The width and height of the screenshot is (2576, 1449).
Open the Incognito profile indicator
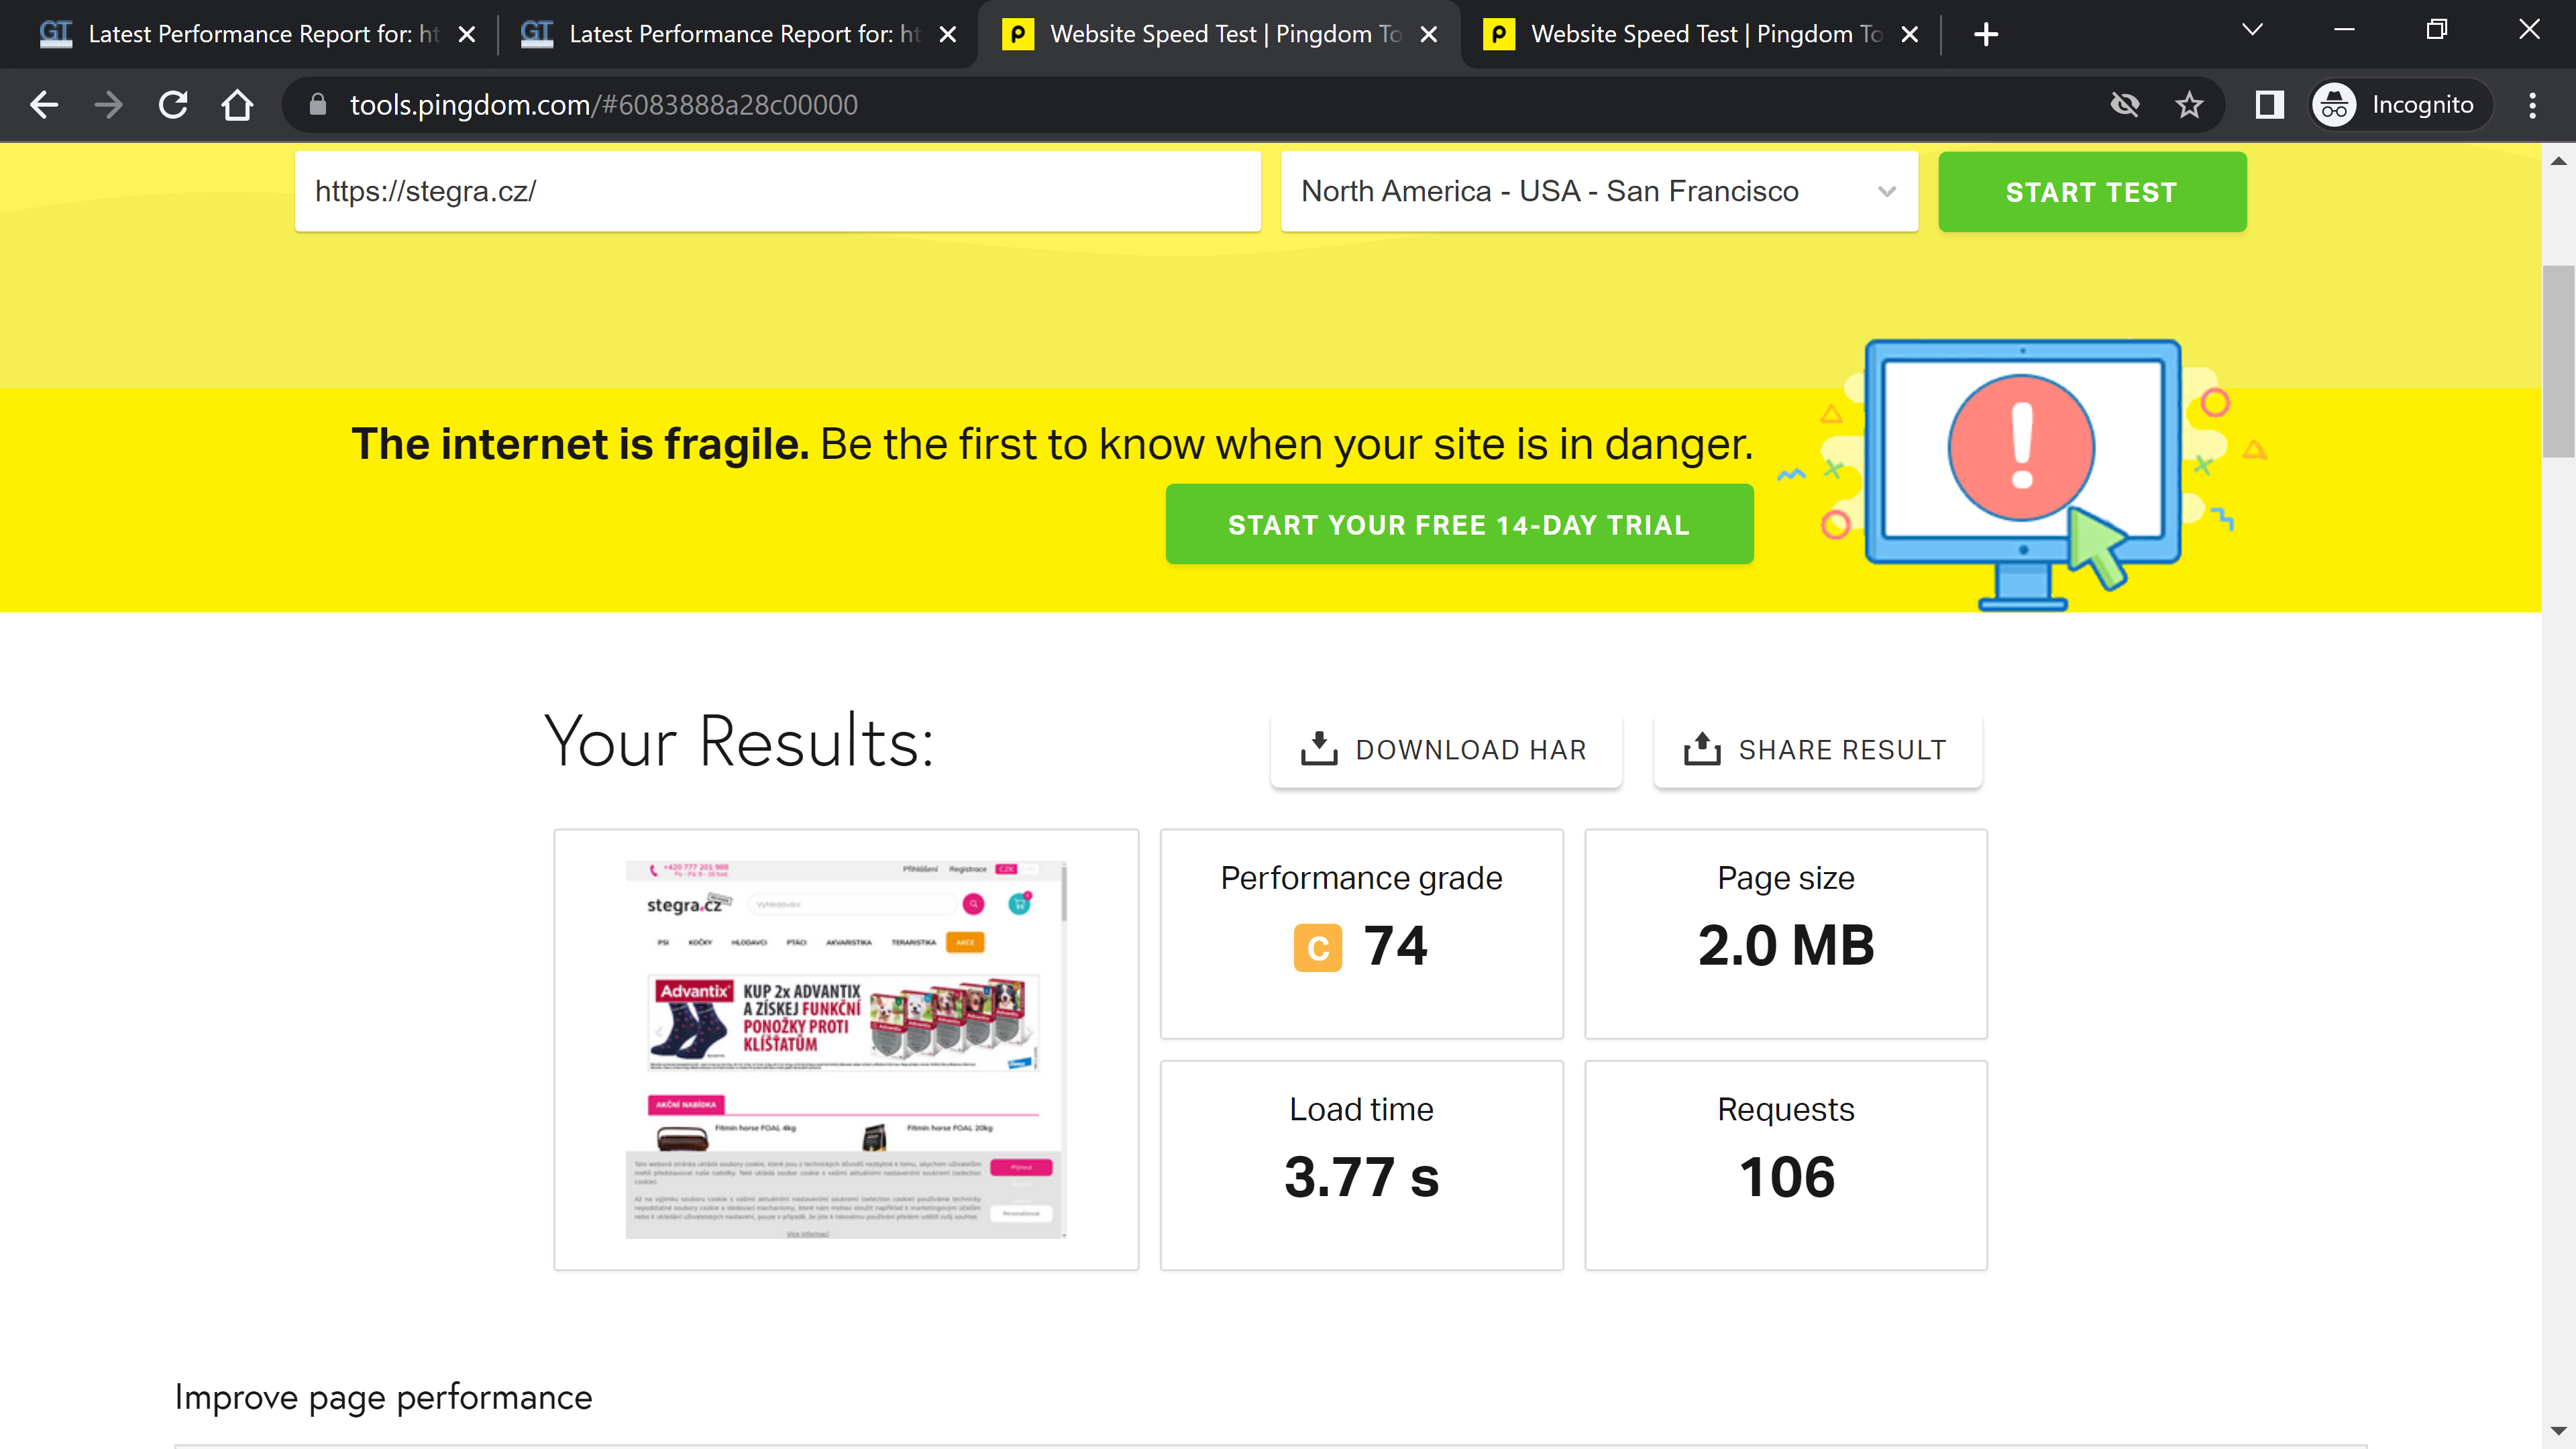coord(2399,105)
